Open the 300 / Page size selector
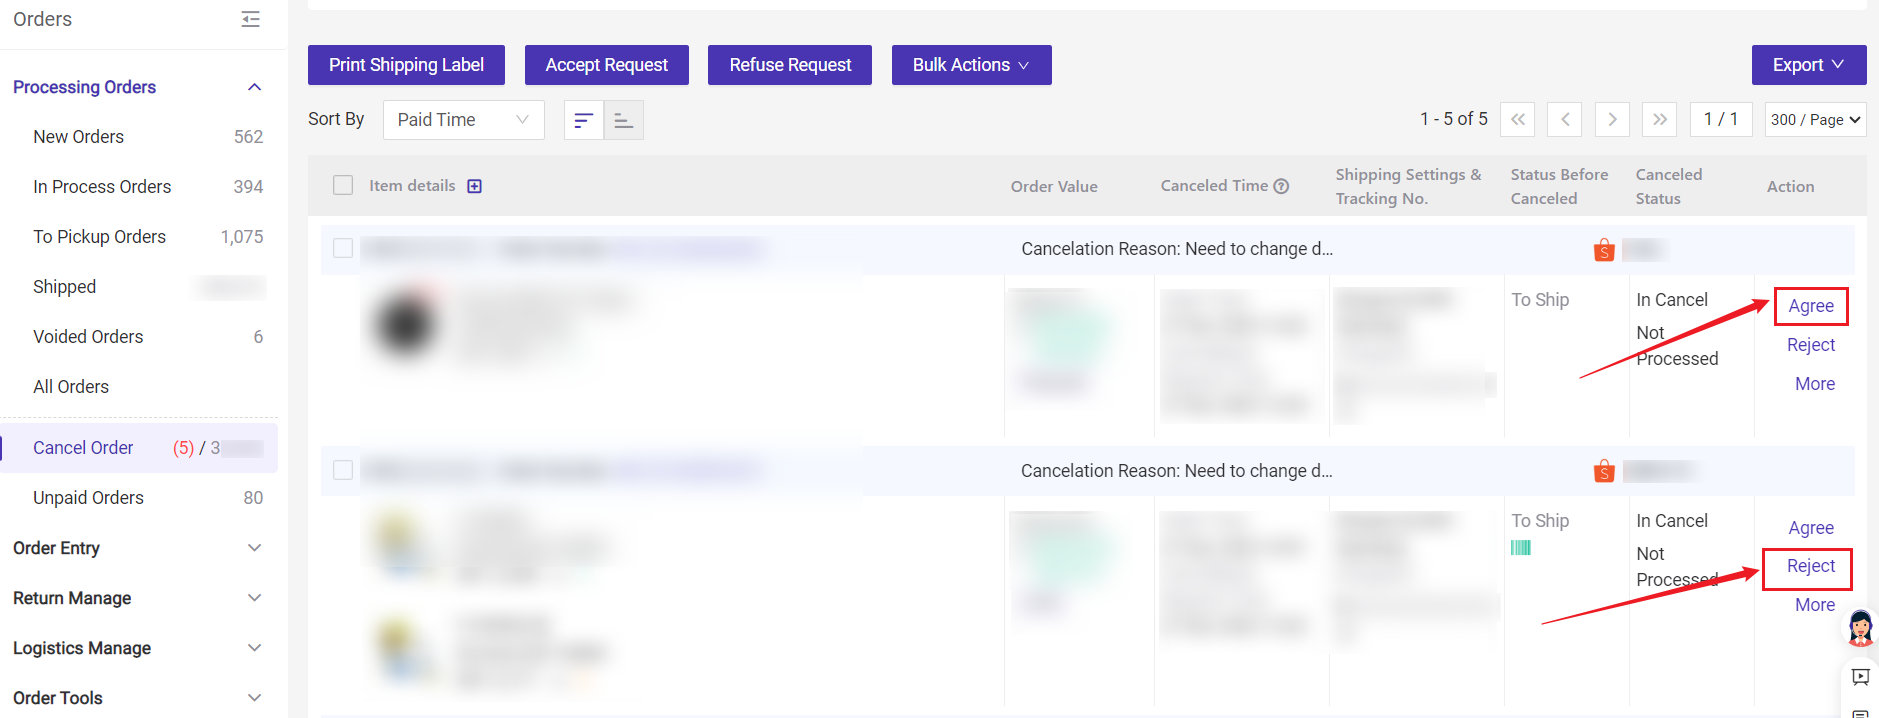Screen dimensions: 1879x718 (1815, 120)
